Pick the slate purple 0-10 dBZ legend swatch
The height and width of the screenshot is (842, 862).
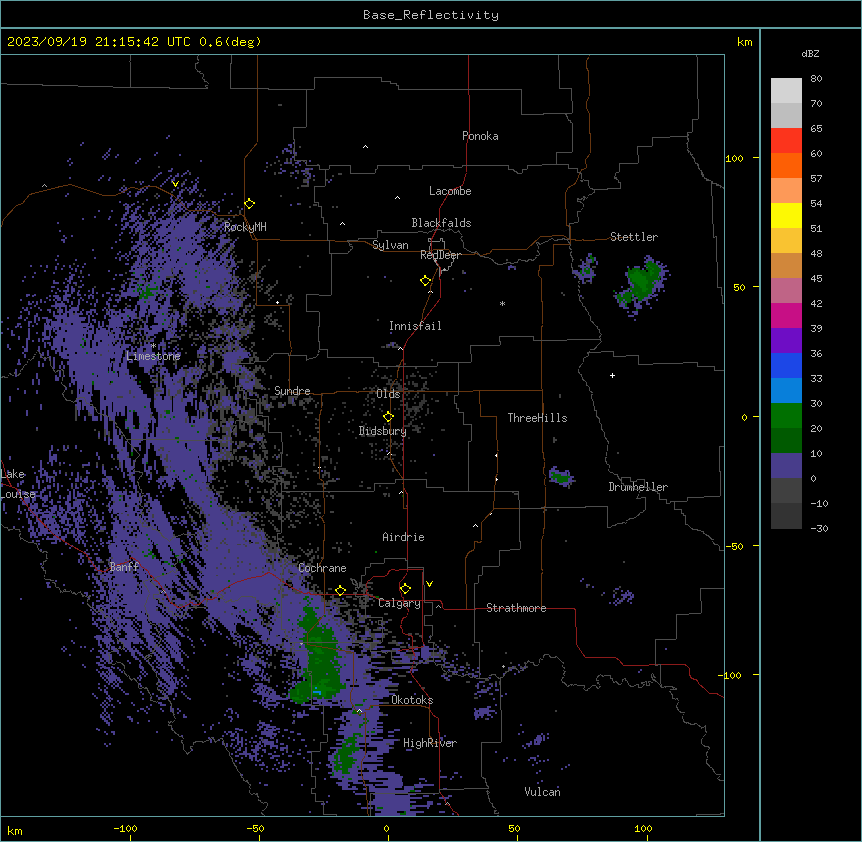coord(786,466)
